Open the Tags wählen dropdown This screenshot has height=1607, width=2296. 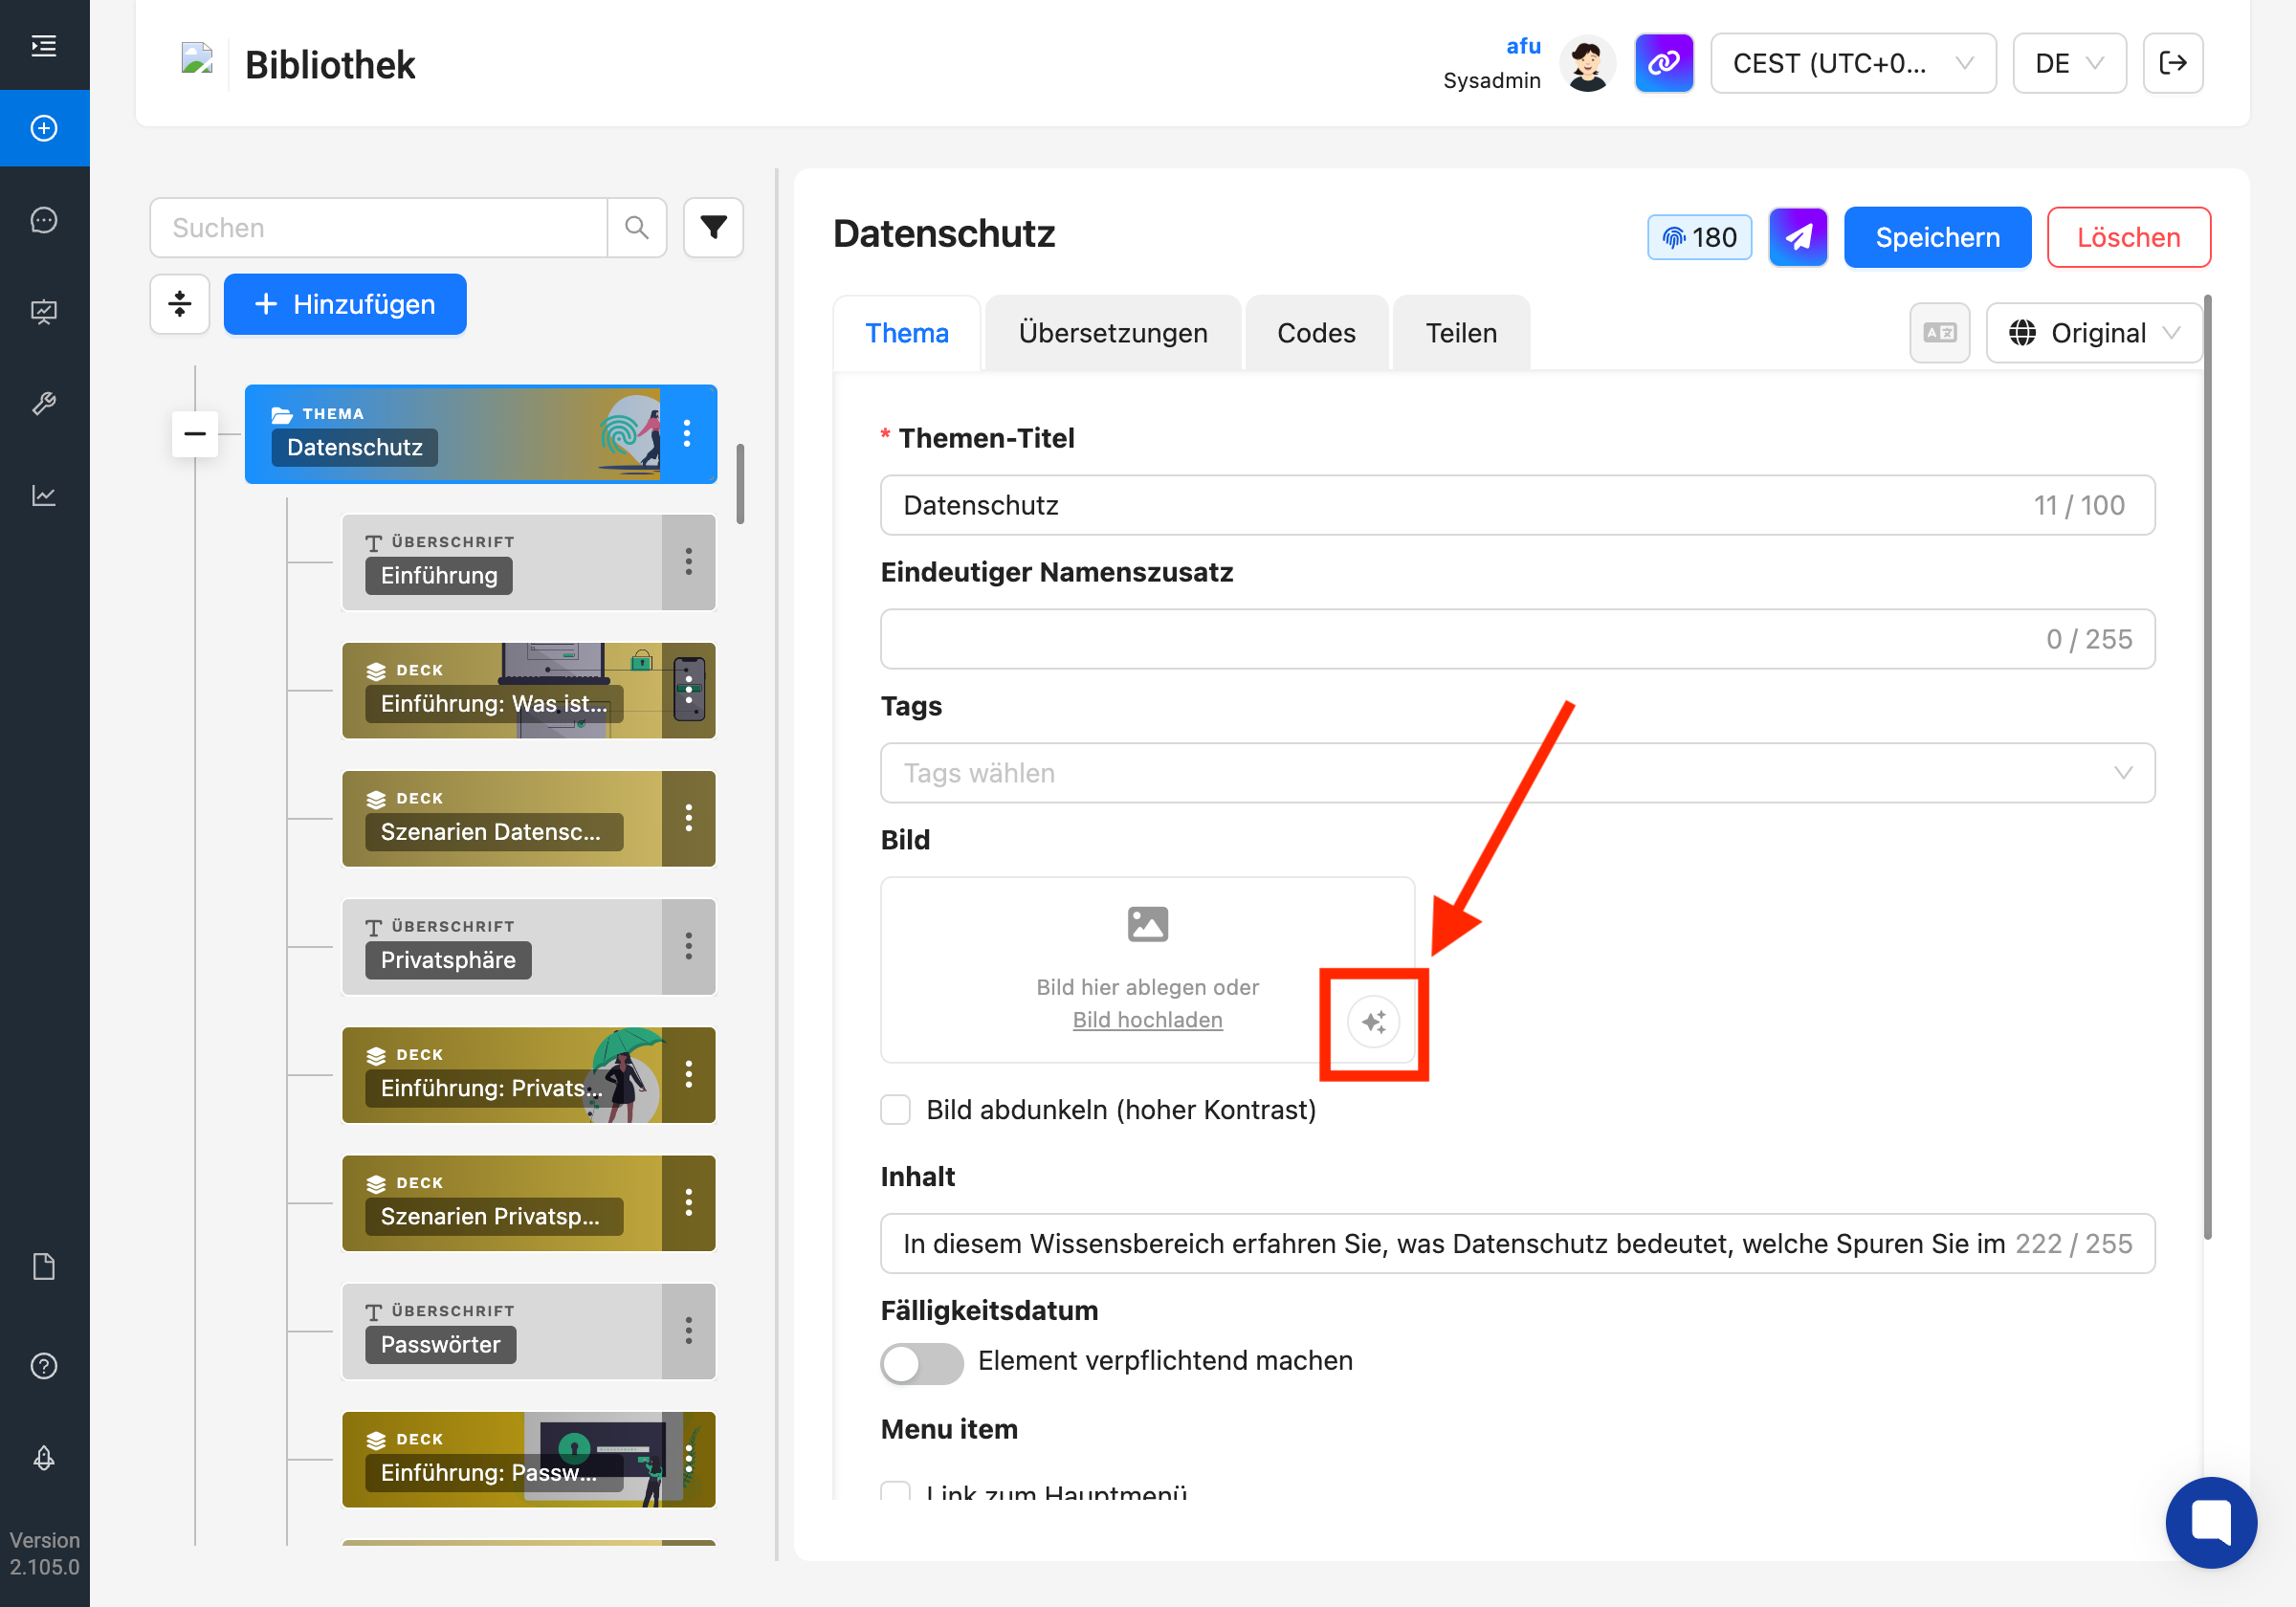1516,772
